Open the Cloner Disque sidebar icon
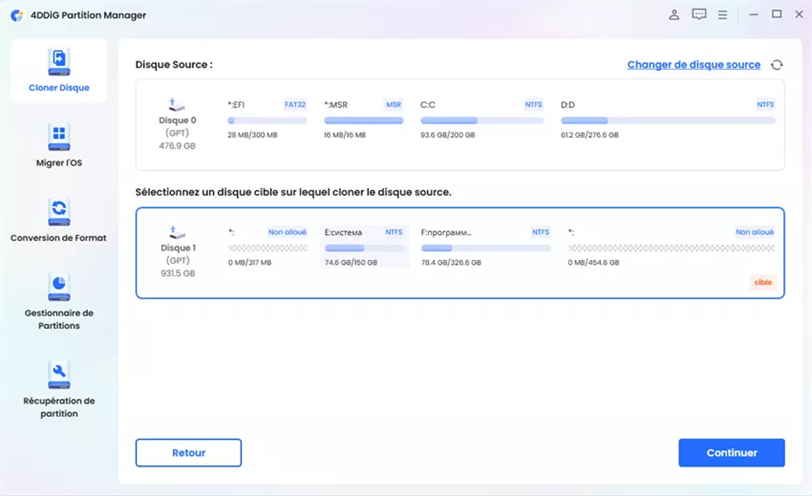The height and width of the screenshot is (496, 812). [59, 62]
